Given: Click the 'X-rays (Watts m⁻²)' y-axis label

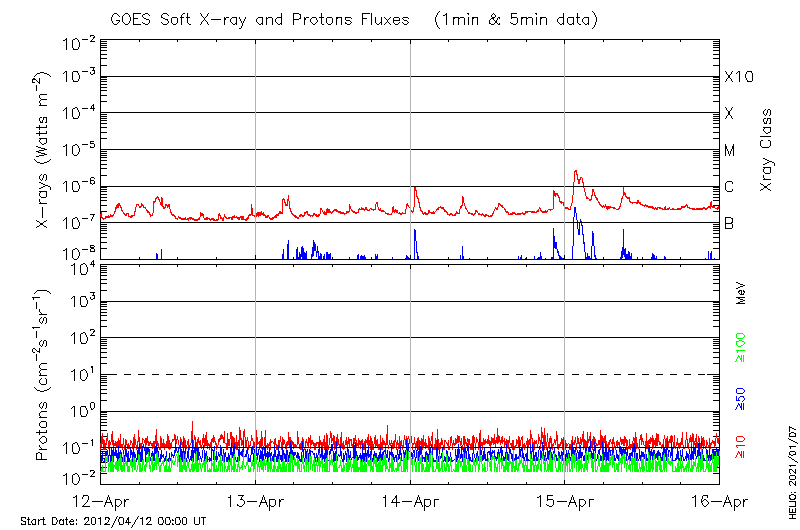Looking at the screenshot, I should pos(43,148).
